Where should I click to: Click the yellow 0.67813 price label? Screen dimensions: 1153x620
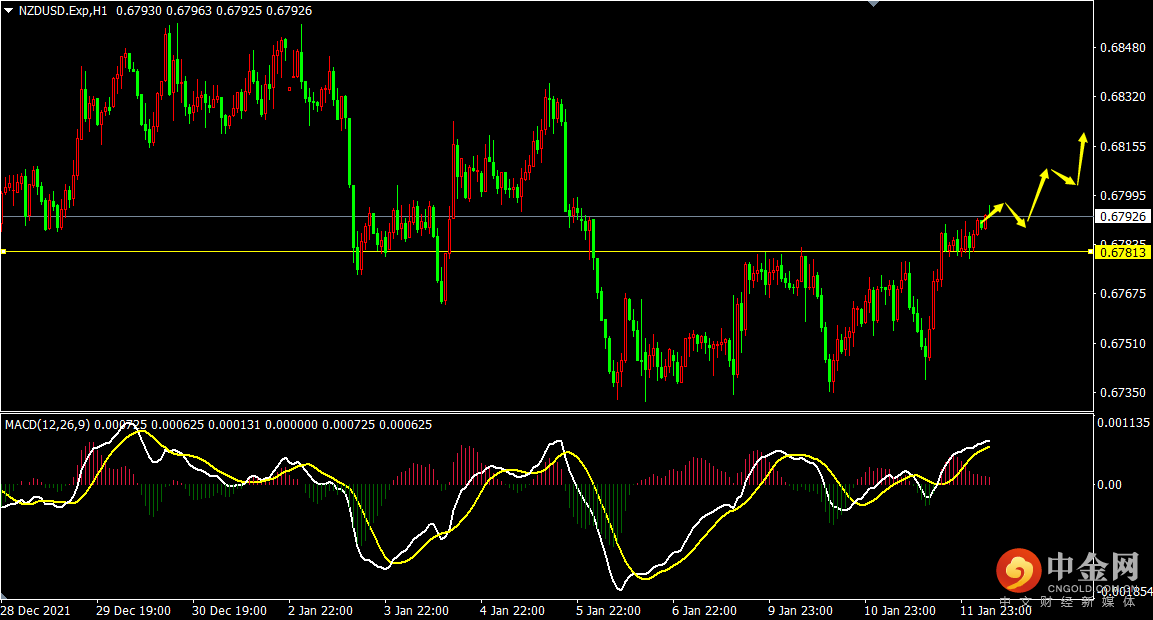point(1123,253)
